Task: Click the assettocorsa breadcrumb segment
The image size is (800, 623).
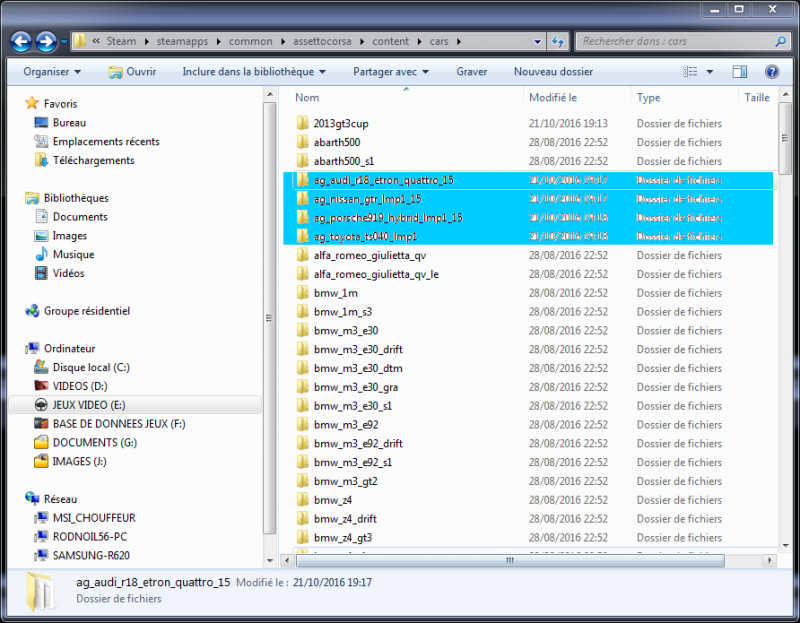Action: click(322, 41)
